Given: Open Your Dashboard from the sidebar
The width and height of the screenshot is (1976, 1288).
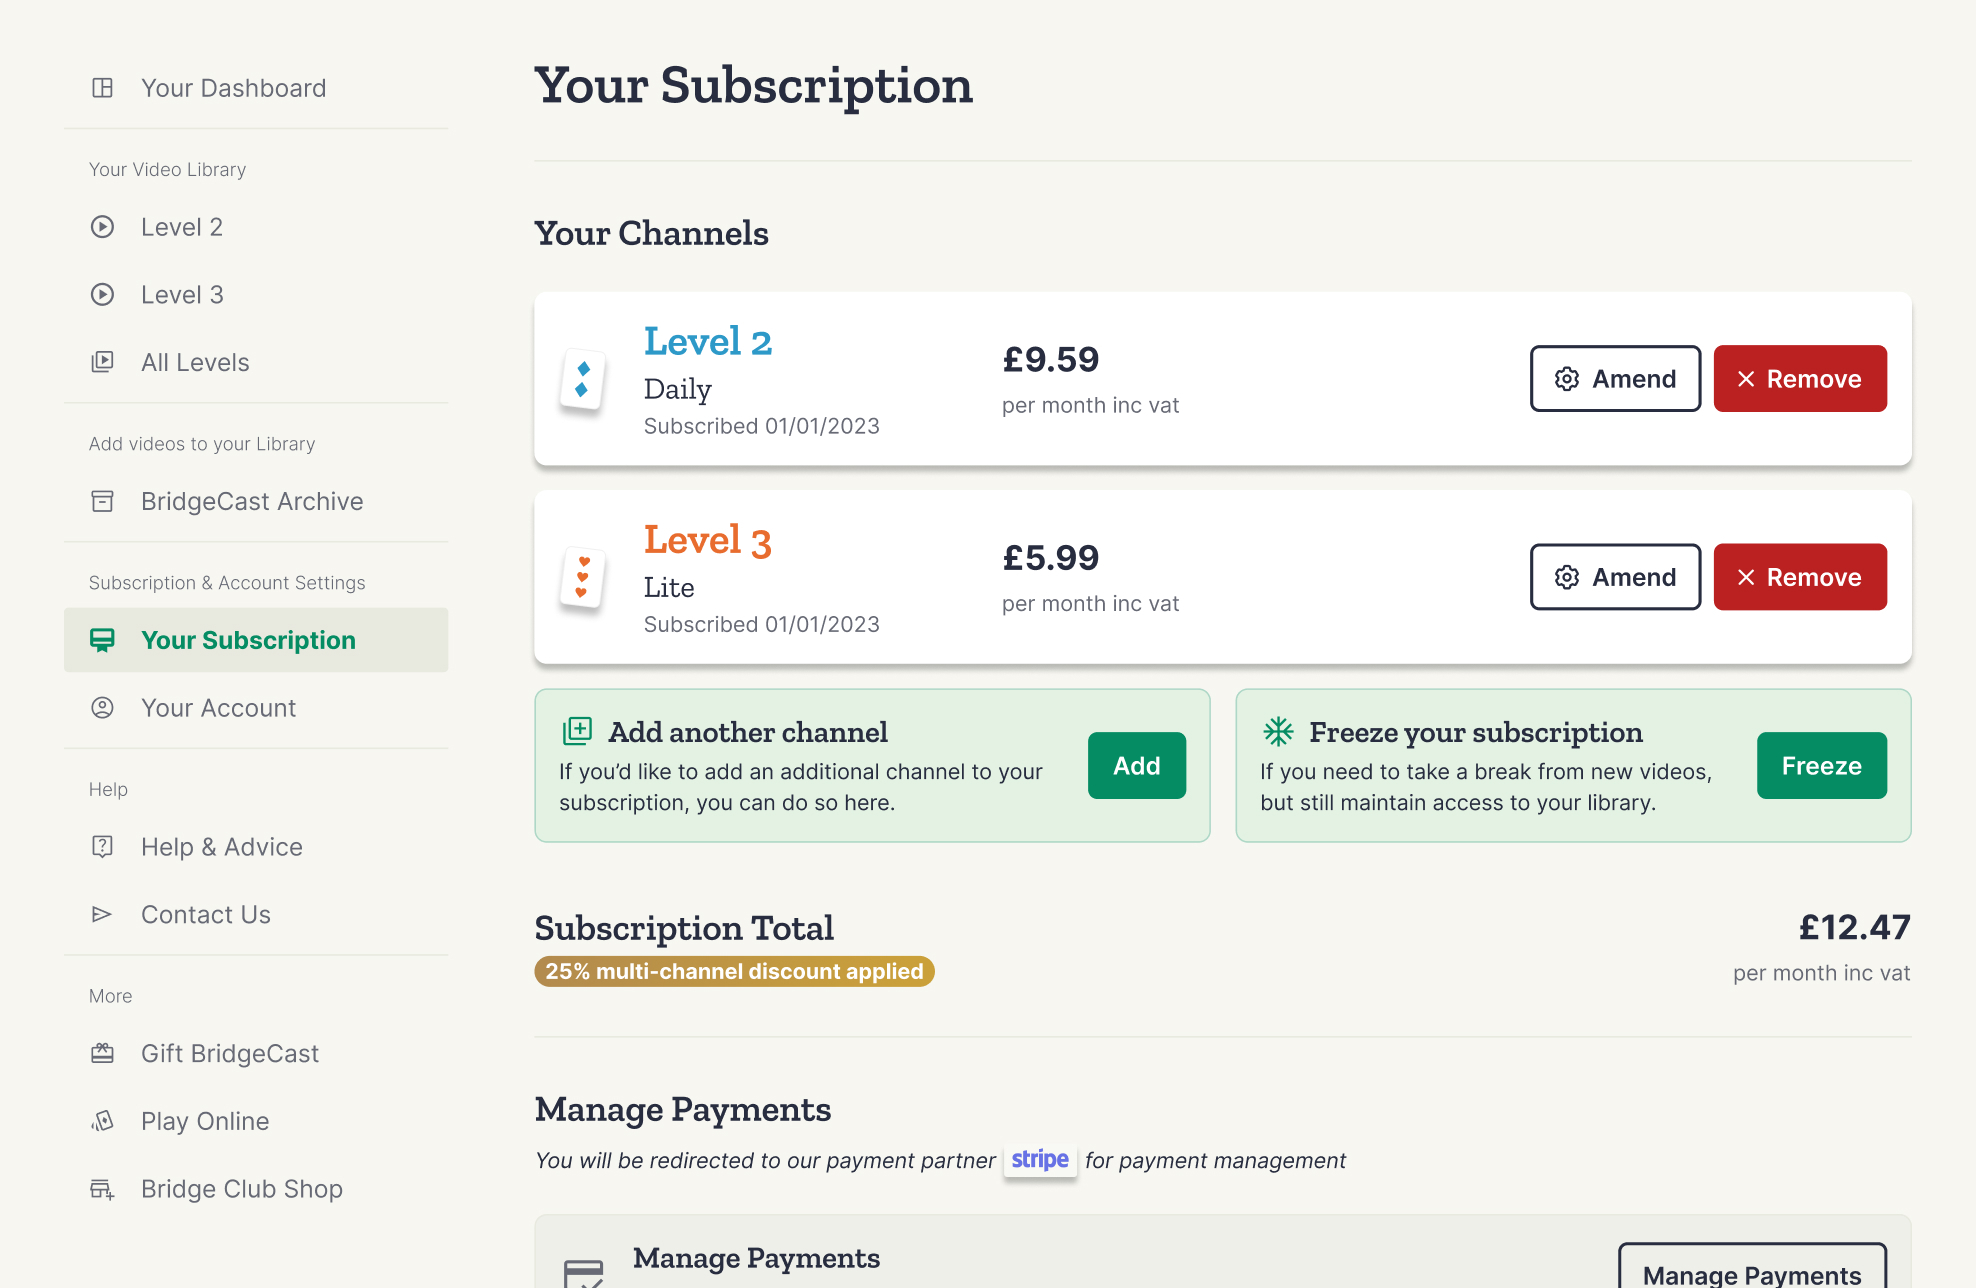Looking at the screenshot, I should click(x=233, y=88).
